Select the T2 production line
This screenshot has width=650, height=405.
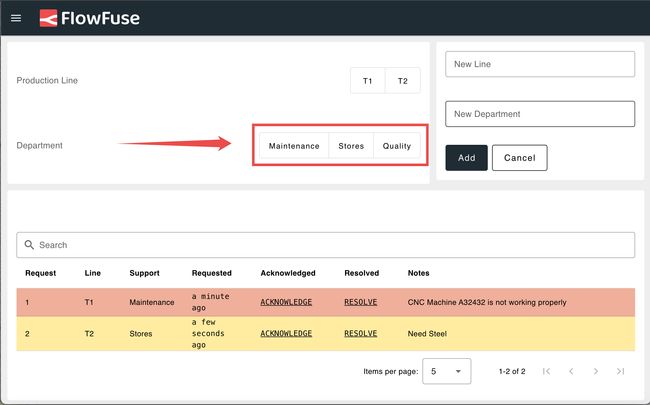tap(402, 81)
